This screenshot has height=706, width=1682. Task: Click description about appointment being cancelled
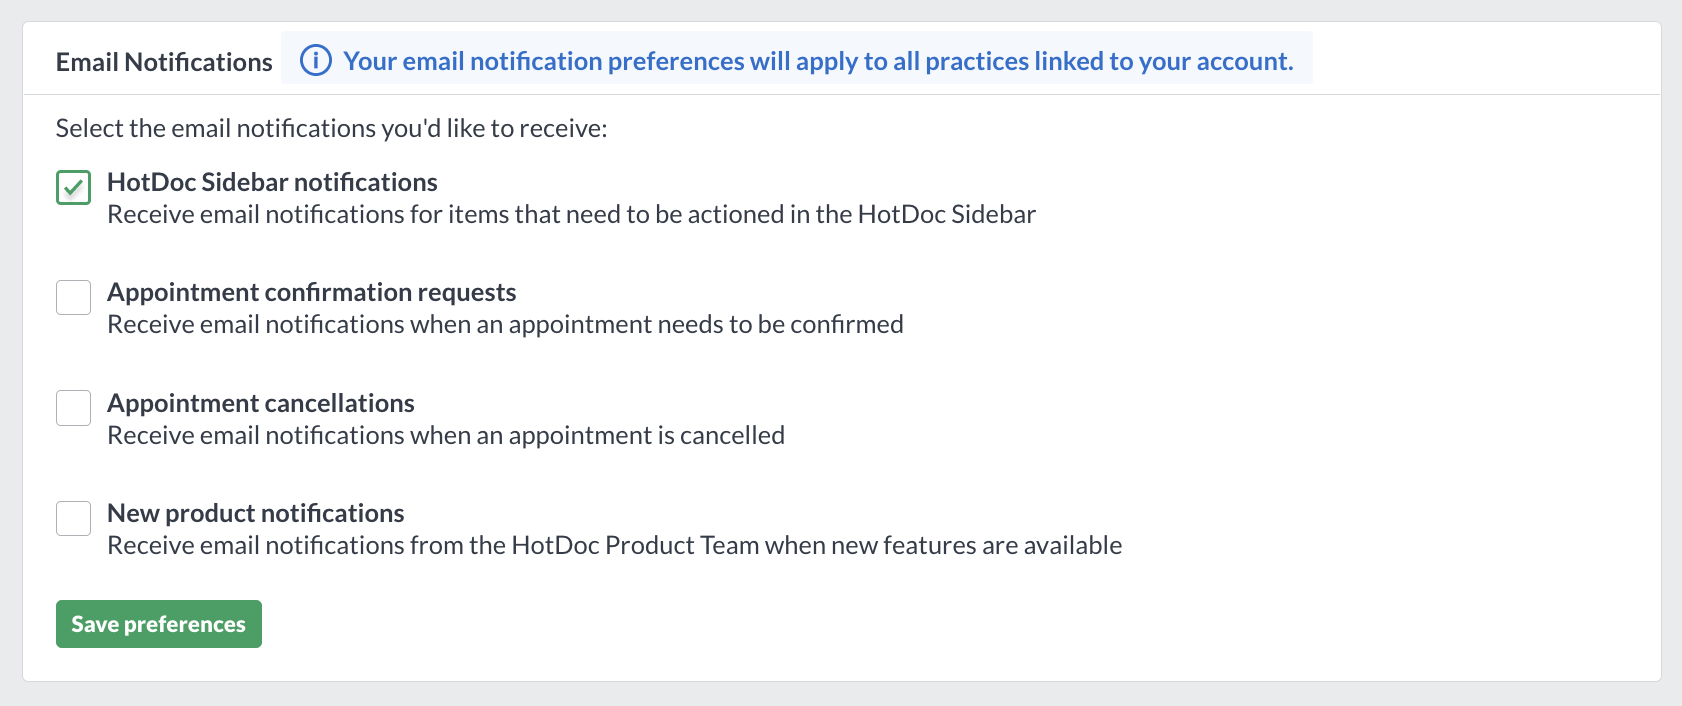pos(446,435)
